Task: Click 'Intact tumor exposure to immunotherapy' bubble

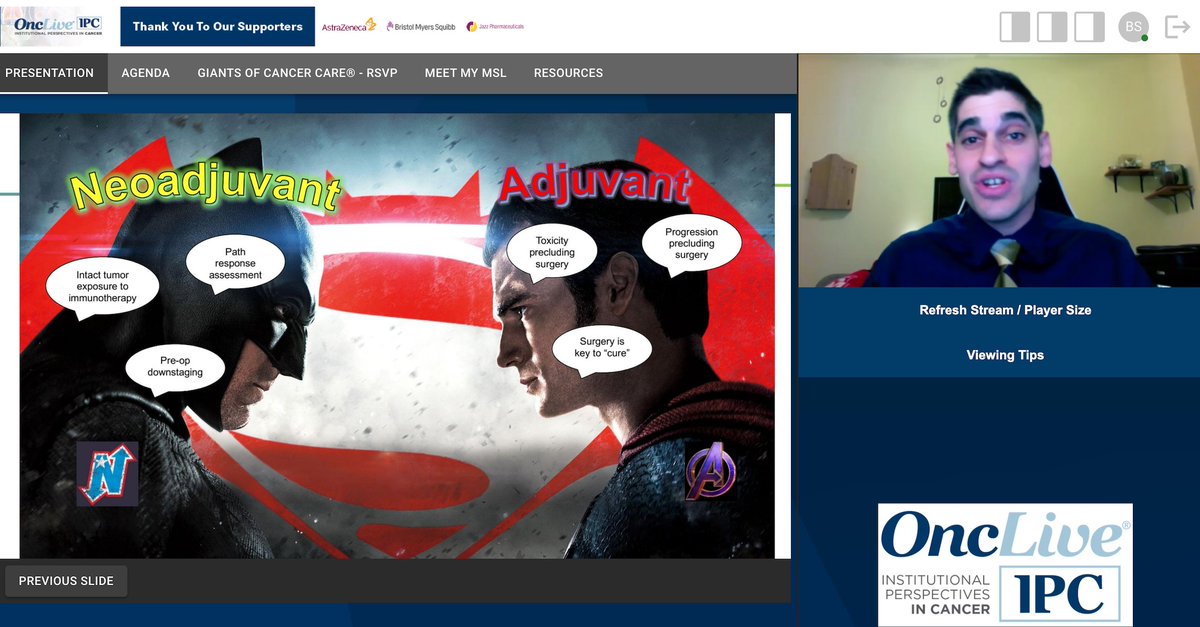Action: 102,287
